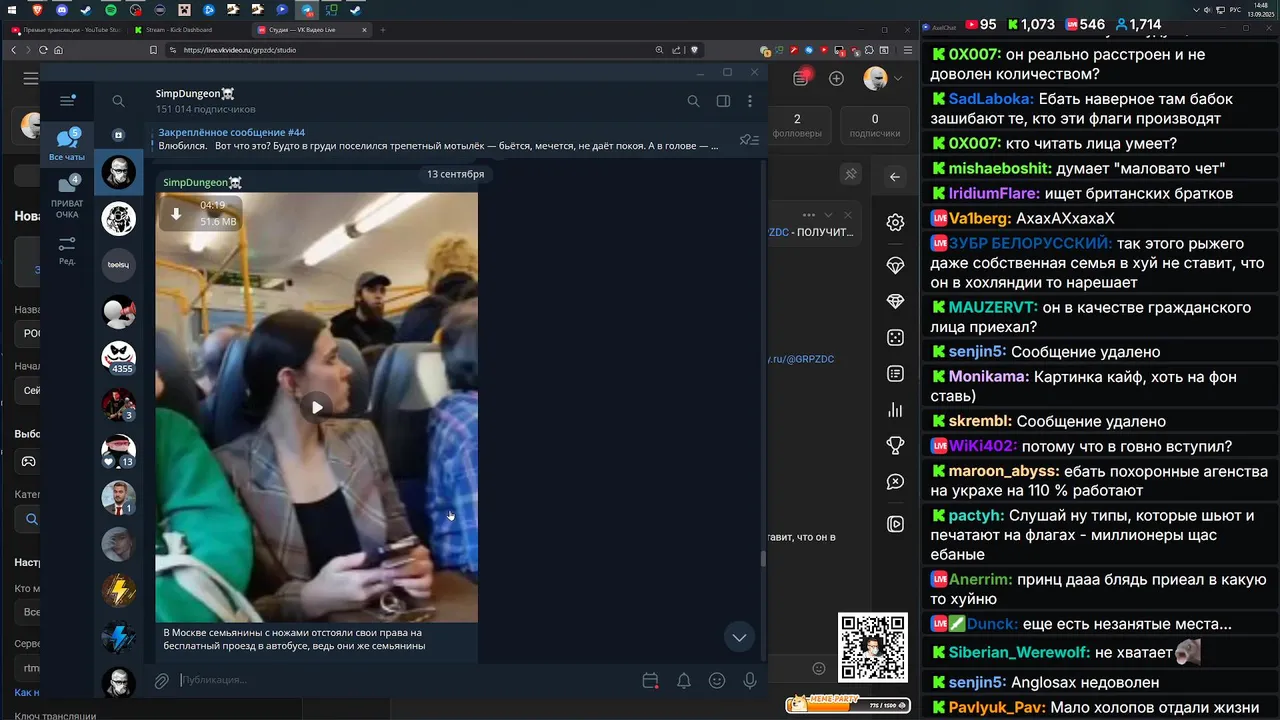Open the dice icon in VK panel
Screen dimensions: 1280x720
[x=895, y=338]
